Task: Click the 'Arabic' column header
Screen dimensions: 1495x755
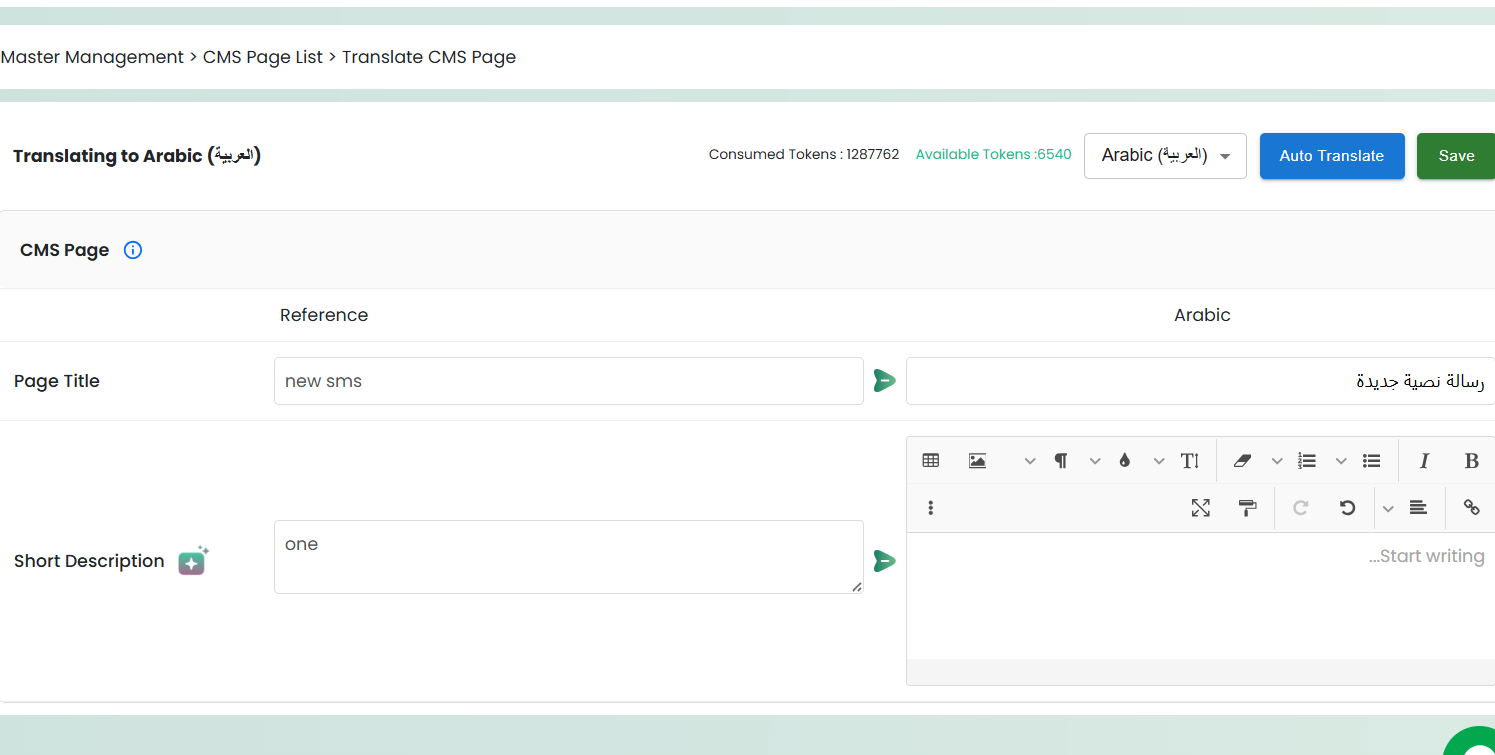Action: (x=1202, y=315)
